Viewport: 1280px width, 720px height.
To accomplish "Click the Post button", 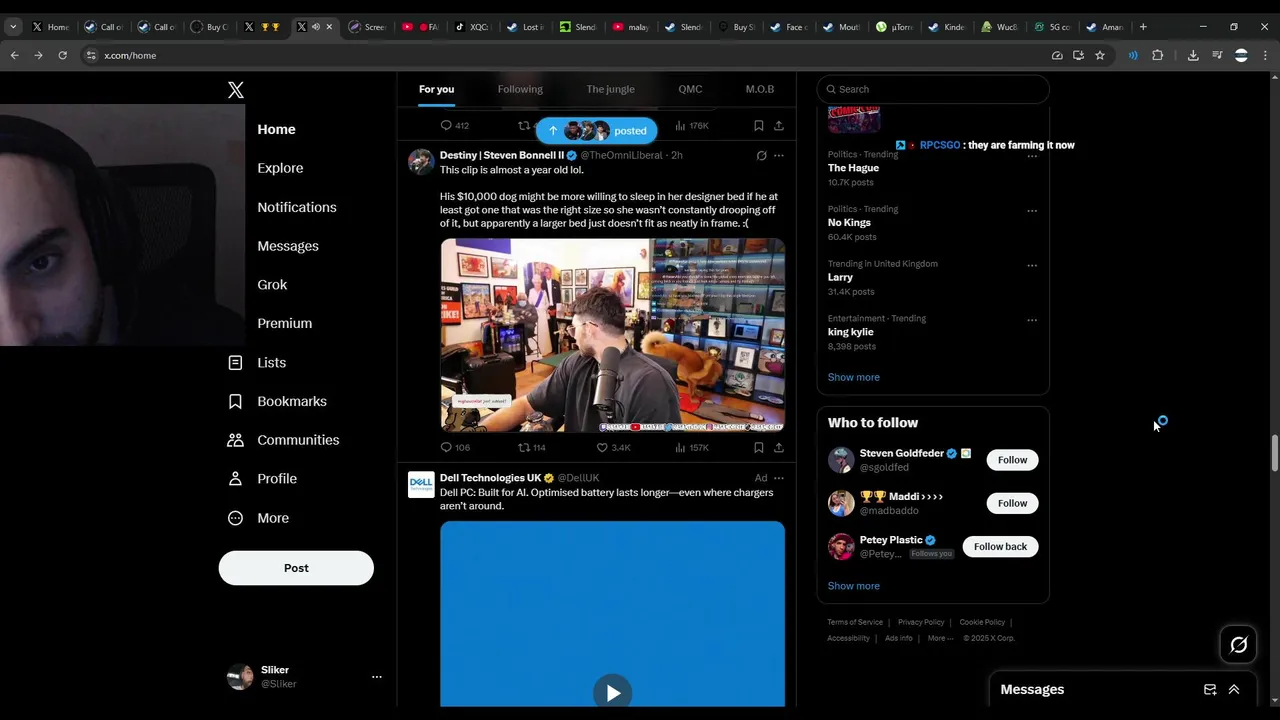I will point(296,568).
